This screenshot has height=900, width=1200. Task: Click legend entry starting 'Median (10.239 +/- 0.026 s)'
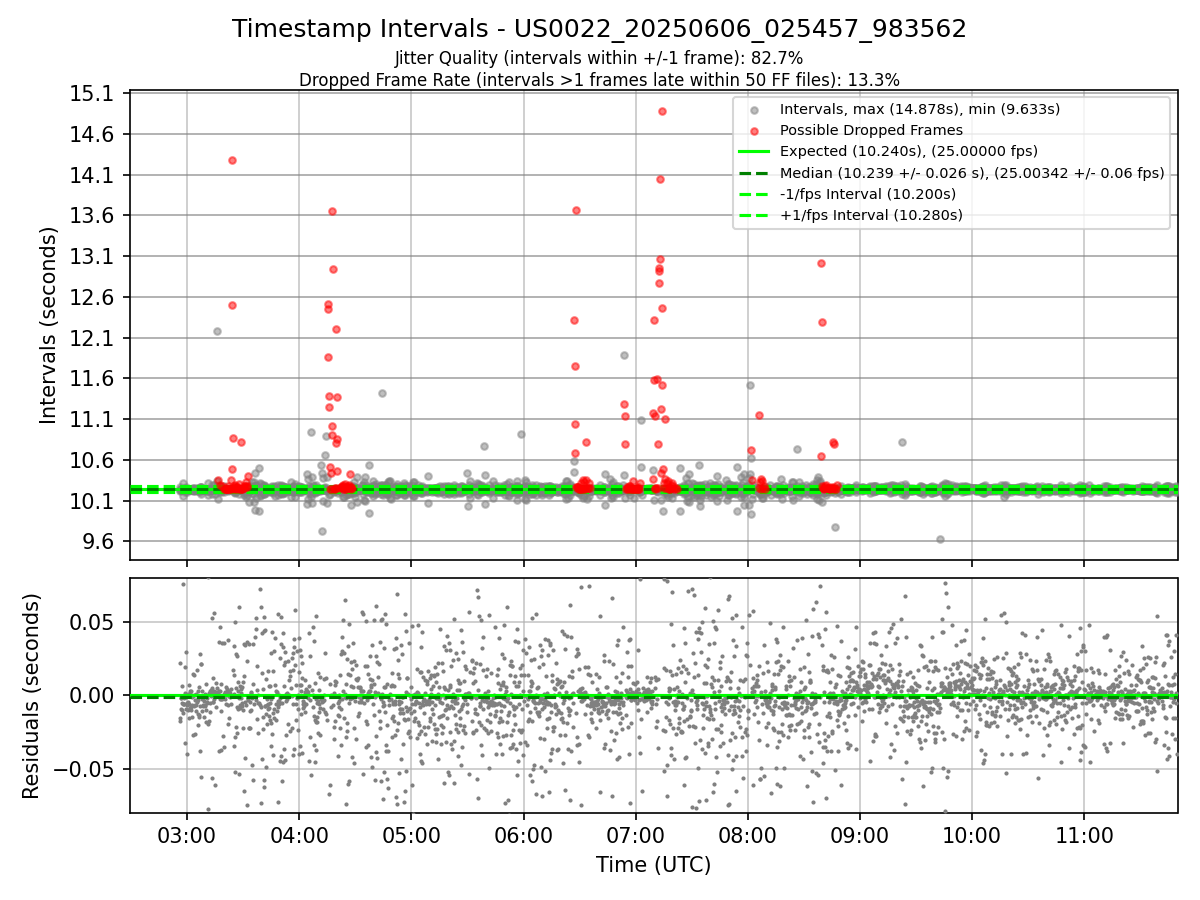(972, 173)
